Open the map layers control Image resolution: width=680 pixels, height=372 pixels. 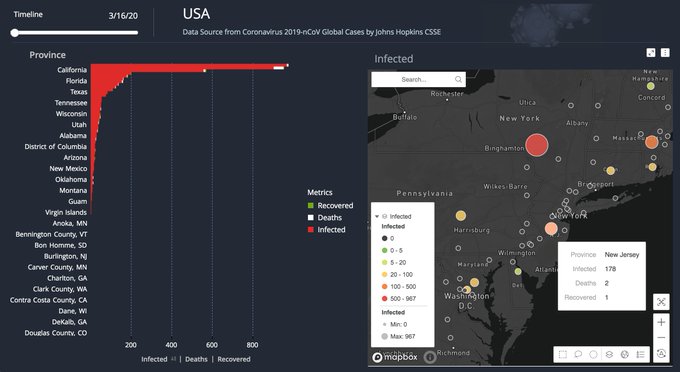[609, 354]
